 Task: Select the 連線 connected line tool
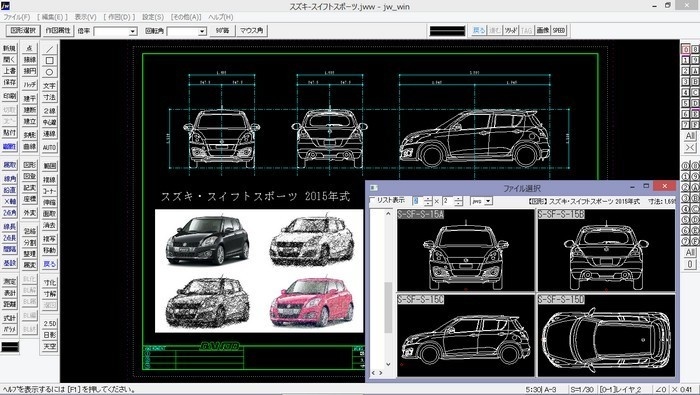50,133
